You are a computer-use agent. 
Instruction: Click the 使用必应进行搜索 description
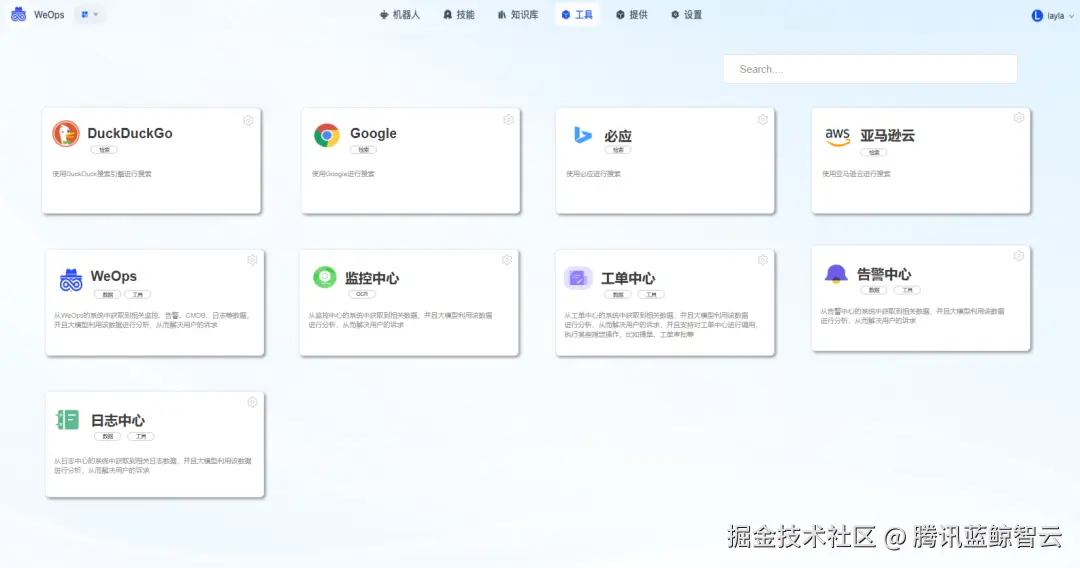click(593, 173)
